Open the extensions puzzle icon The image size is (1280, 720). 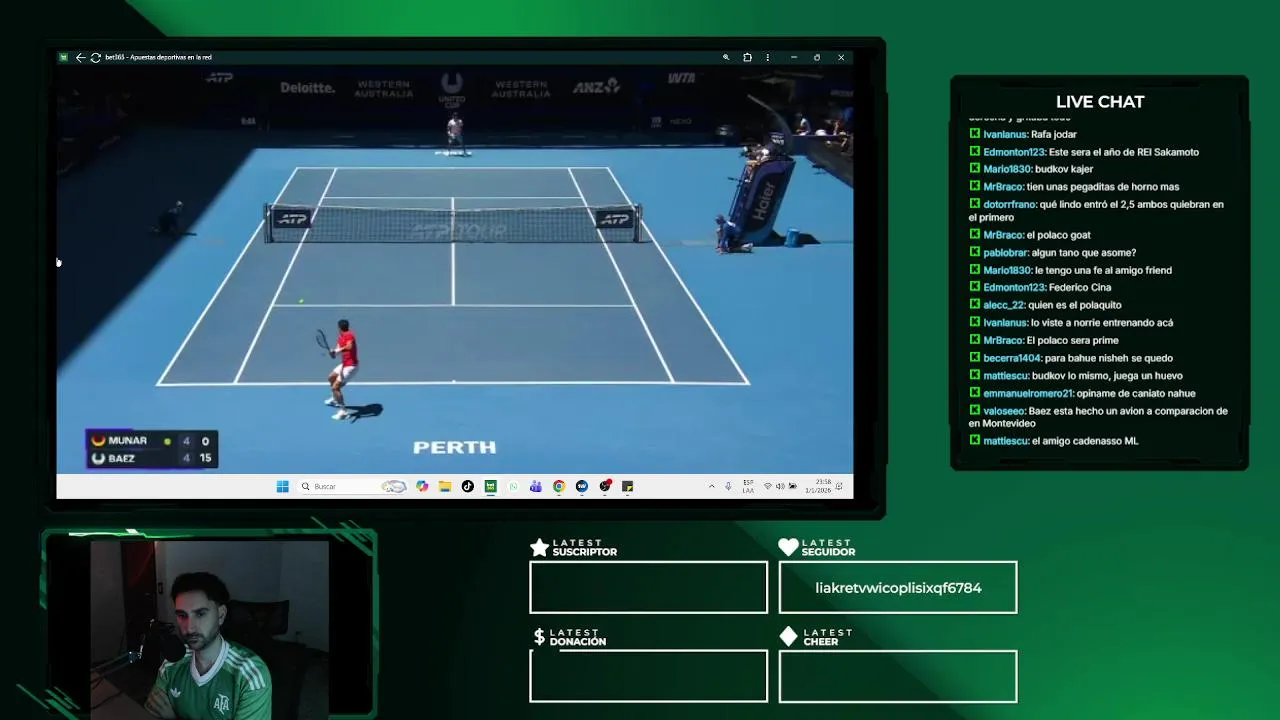pyautogui.click(x=747, y=57)
